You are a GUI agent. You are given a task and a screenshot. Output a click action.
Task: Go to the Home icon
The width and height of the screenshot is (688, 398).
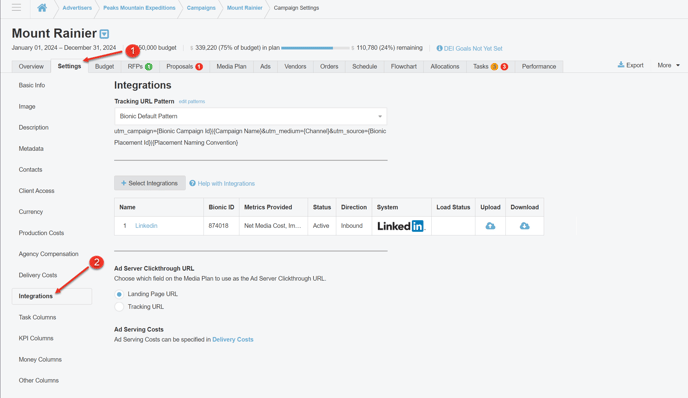42,7
